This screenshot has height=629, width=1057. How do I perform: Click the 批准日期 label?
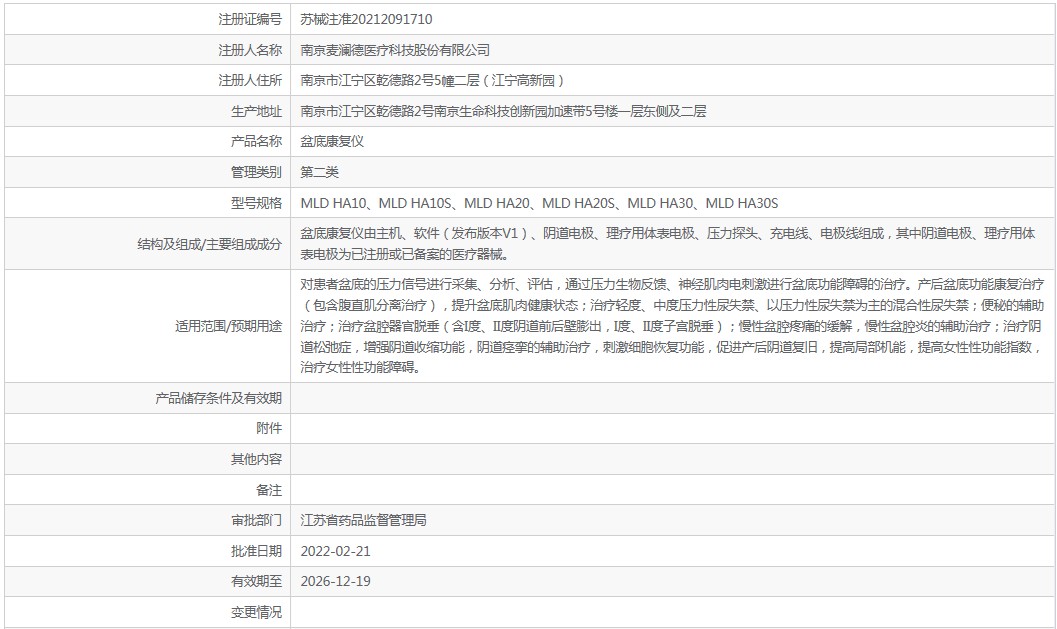(256, 551)
